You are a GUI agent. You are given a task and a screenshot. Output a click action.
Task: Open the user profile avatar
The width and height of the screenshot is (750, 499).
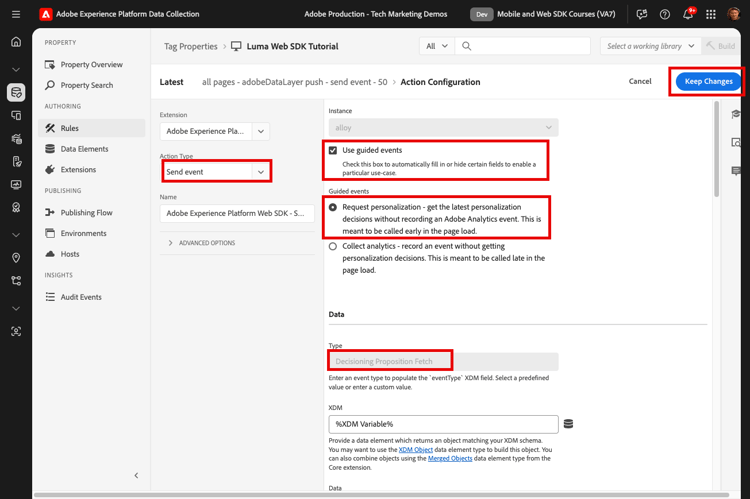(x=734, y=14)
